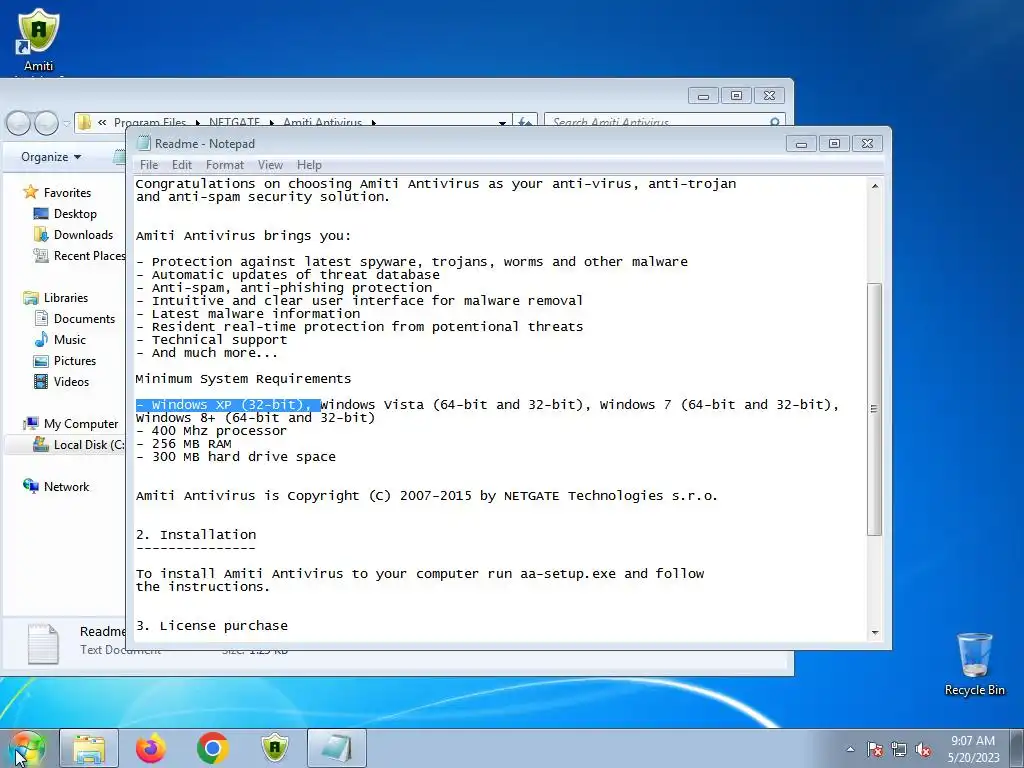This screenshot has width=1024, height=768.
Task: Open the network tray icon
Action: pos(899,749)
